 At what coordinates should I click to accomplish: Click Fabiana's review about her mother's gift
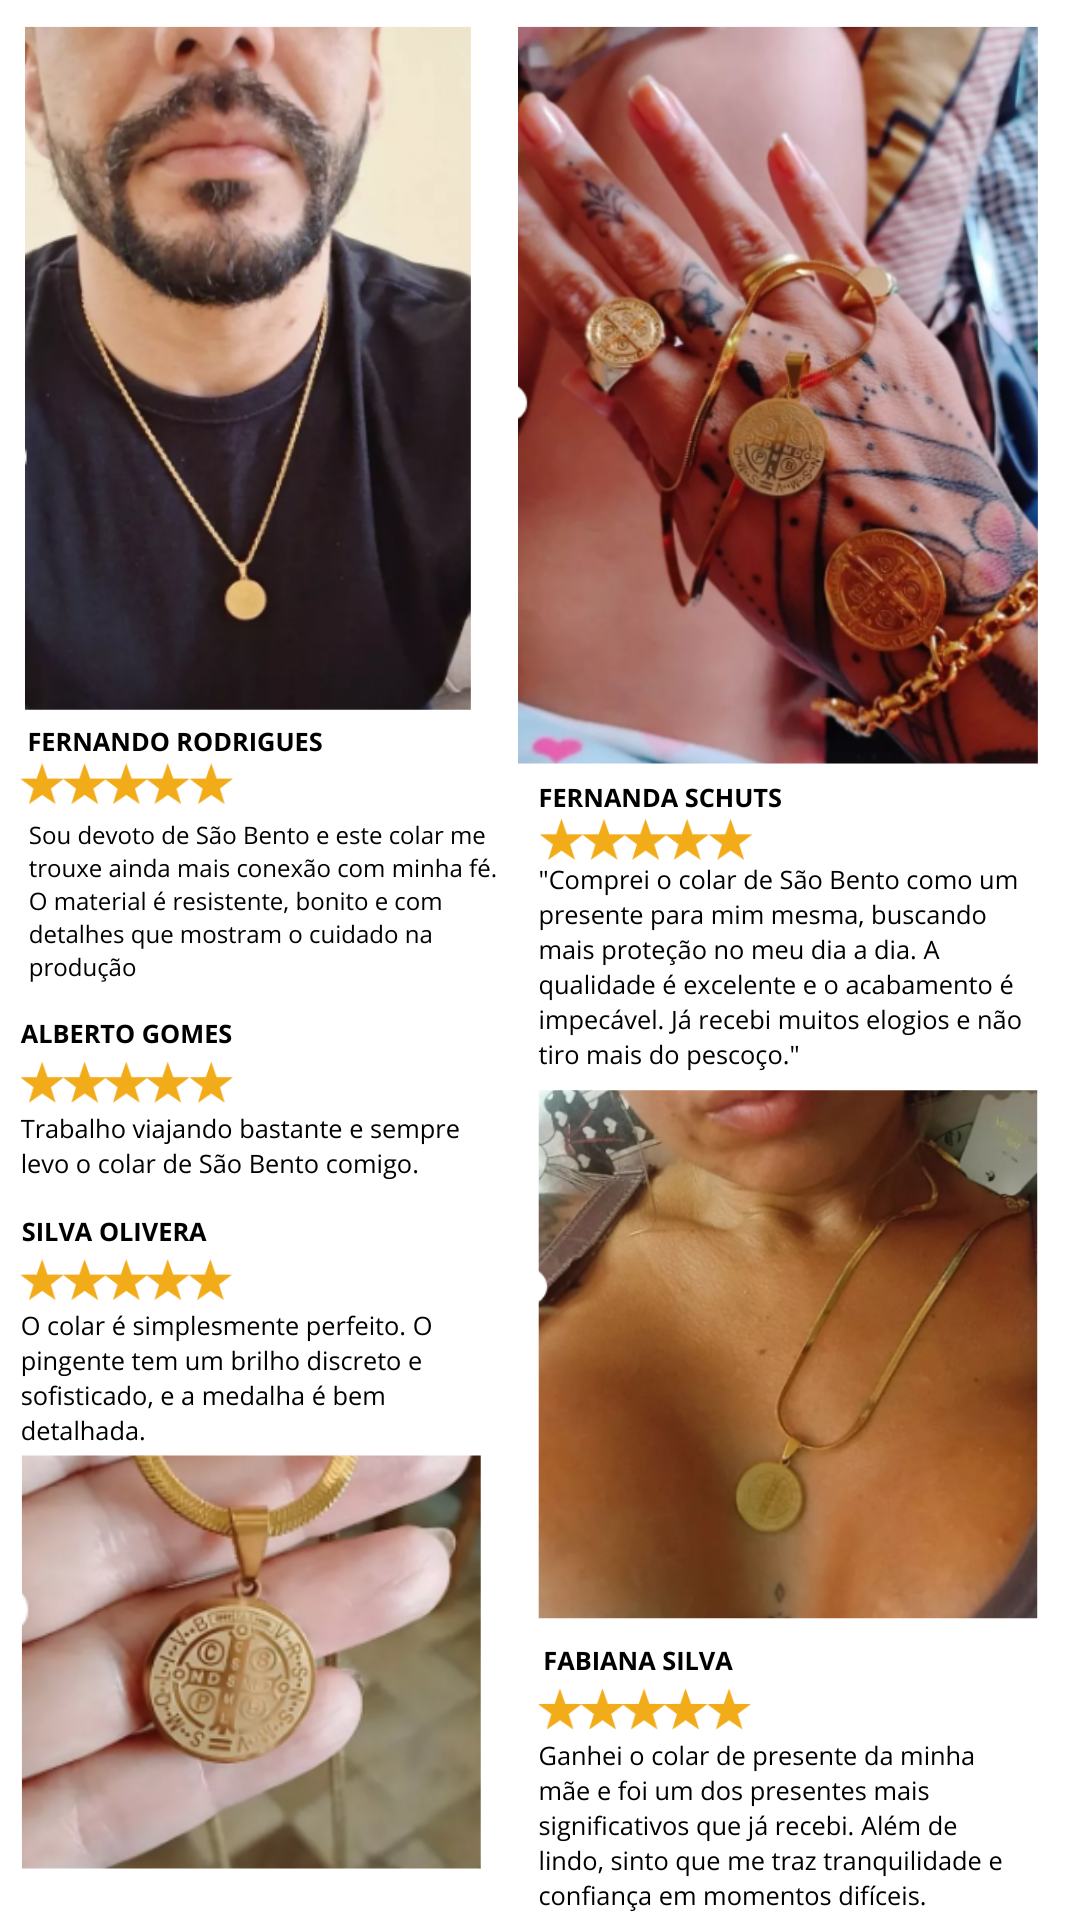[770, 1825]
